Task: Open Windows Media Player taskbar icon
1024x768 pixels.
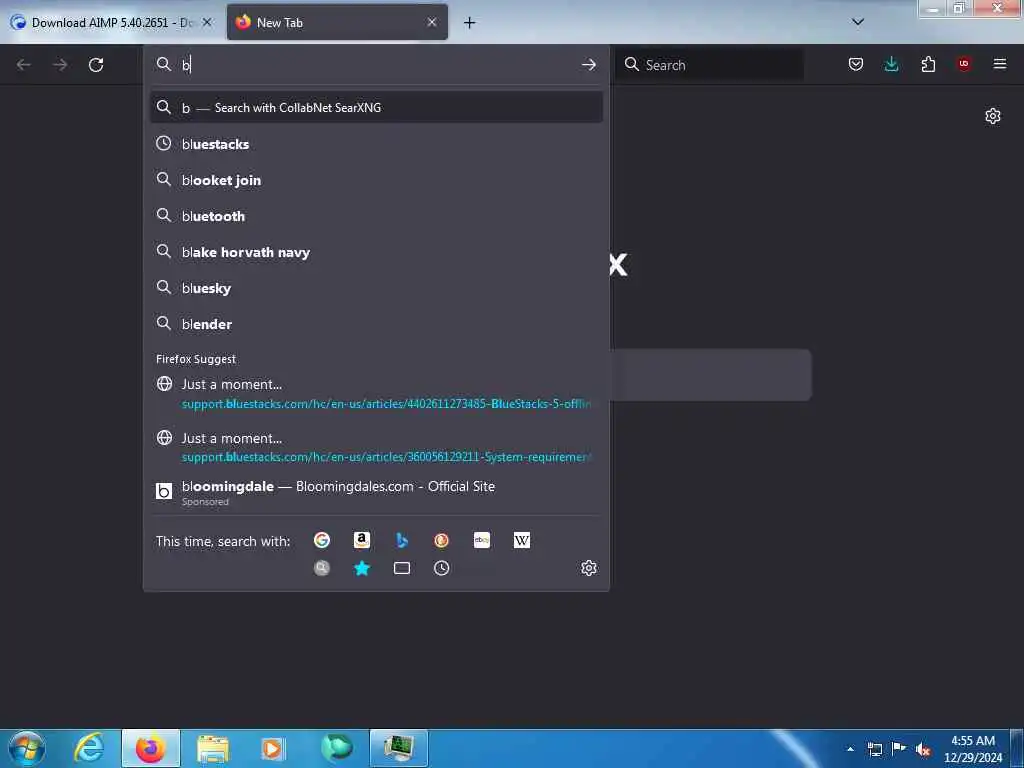Action: point(273,748)
